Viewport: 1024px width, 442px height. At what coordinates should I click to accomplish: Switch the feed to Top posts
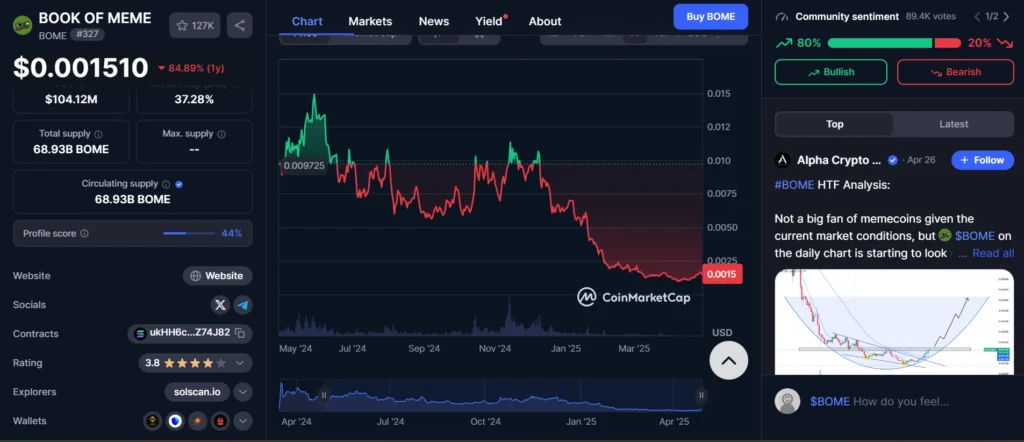pyautogui.click(x=834, y=124)
